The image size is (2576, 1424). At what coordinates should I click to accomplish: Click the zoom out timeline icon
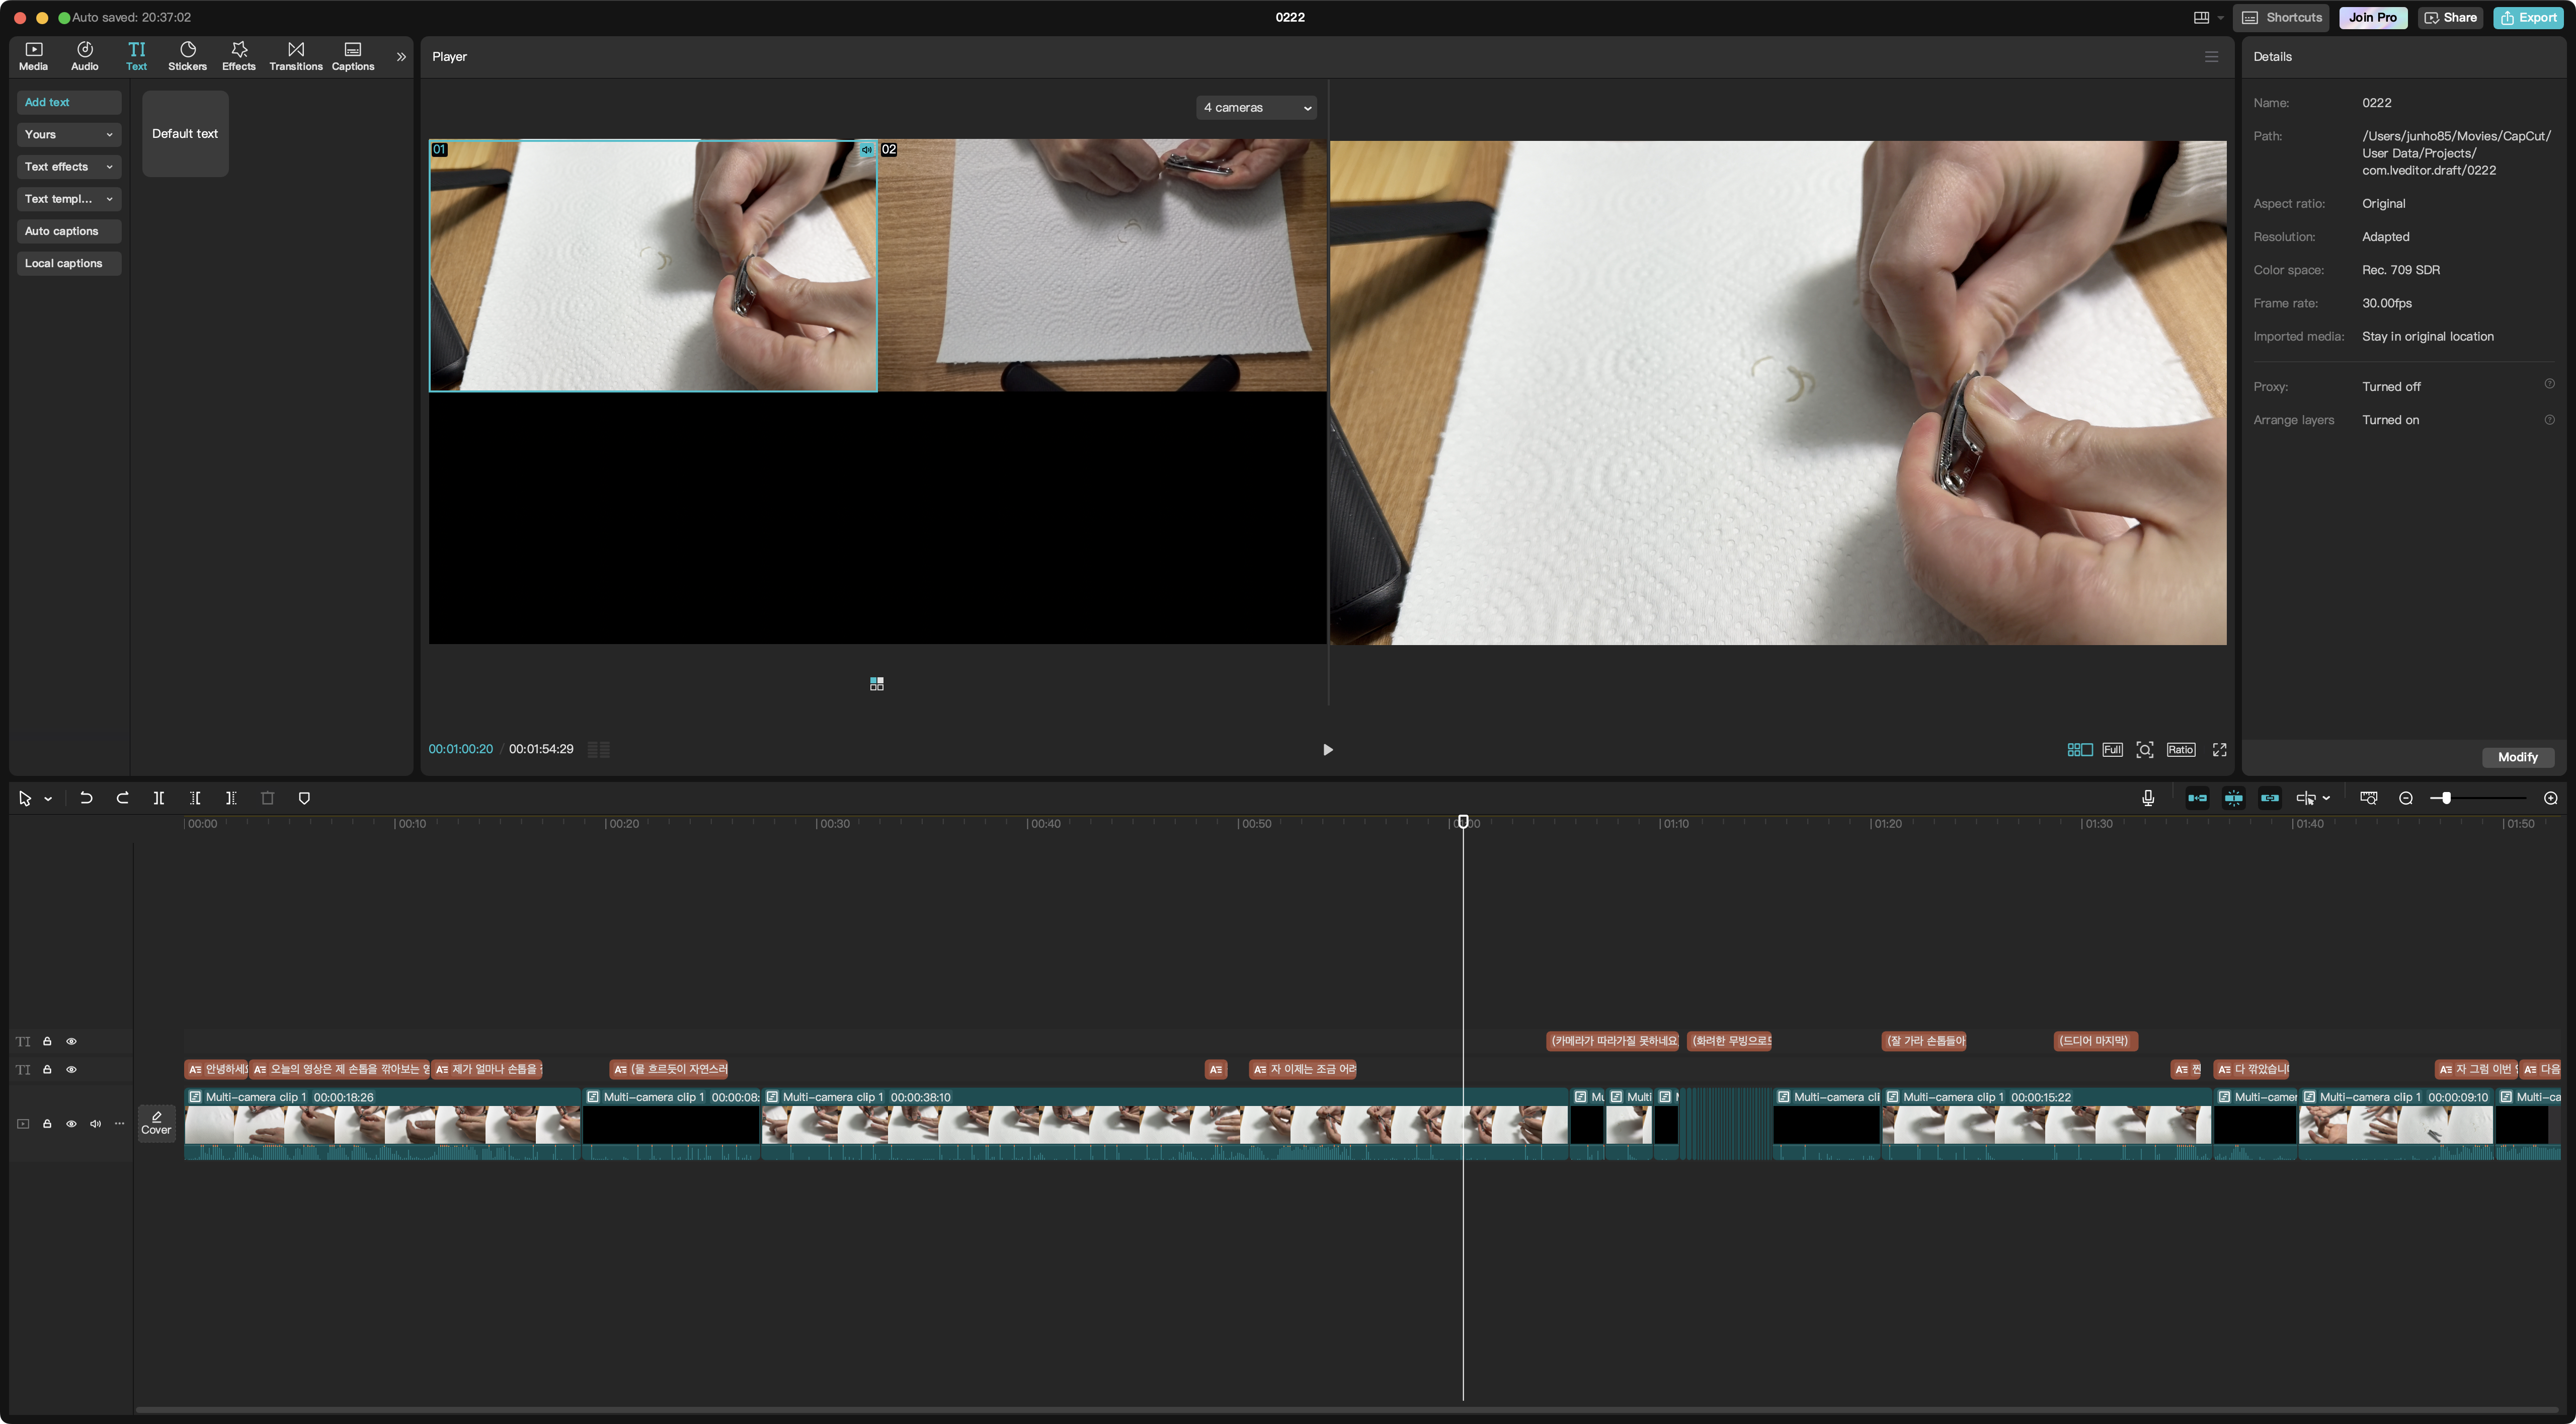(x=2406, y=798)
